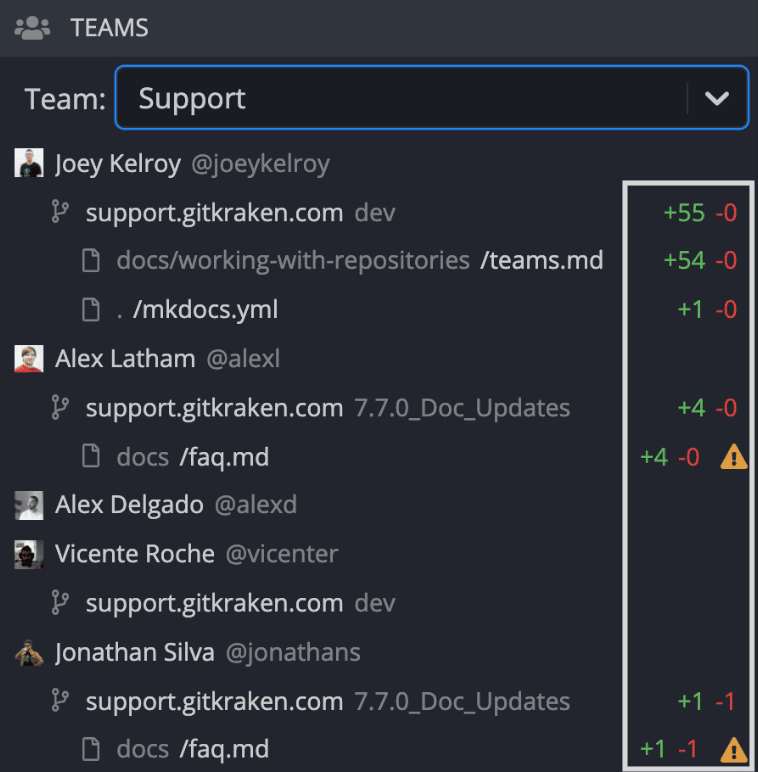Click warning icon on Alex Latham's faq.md
This screenshot has height=772, width=758.
pos(734,457)
